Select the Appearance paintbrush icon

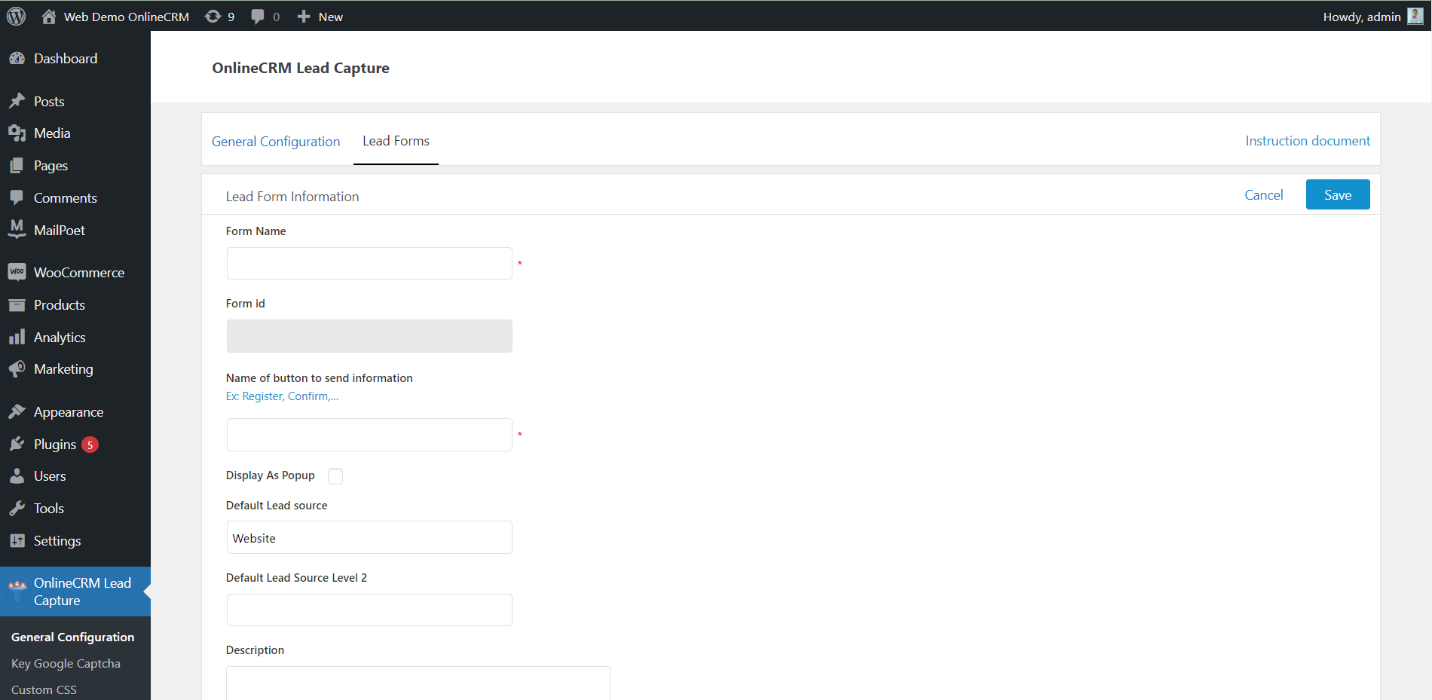[x=18, y=411]
